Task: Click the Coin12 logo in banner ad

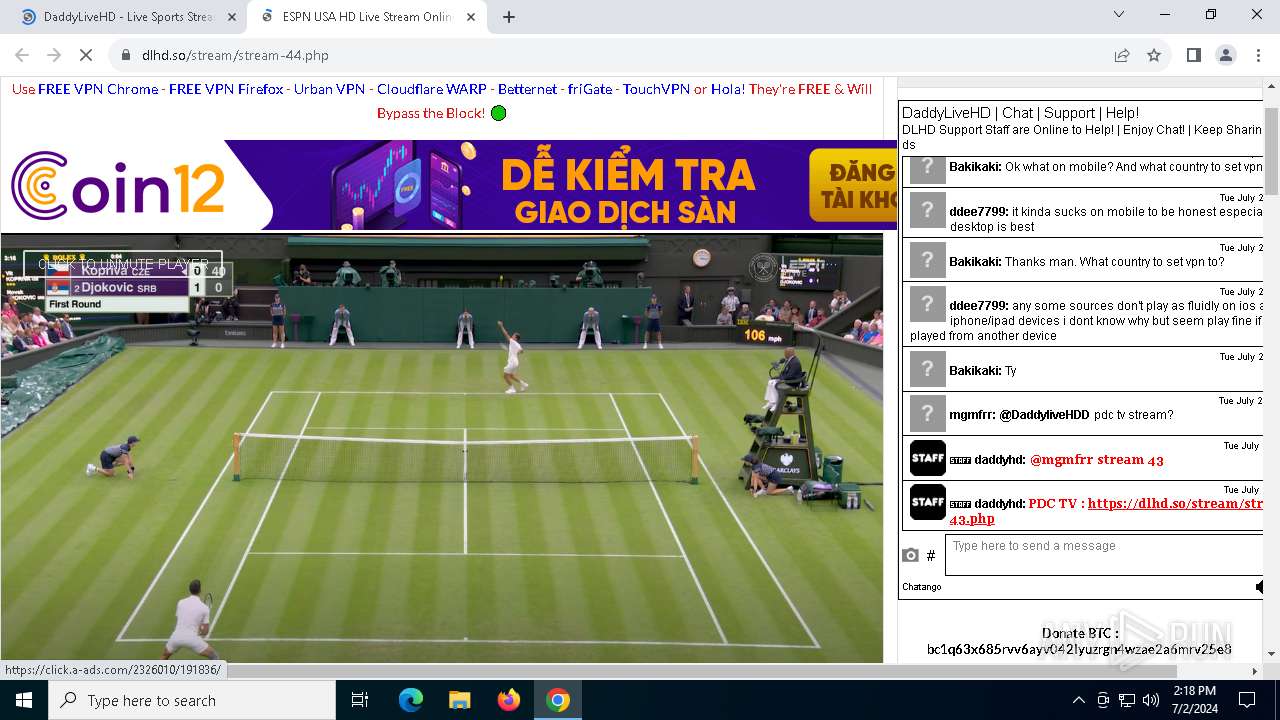Action: tap(118, 185)
